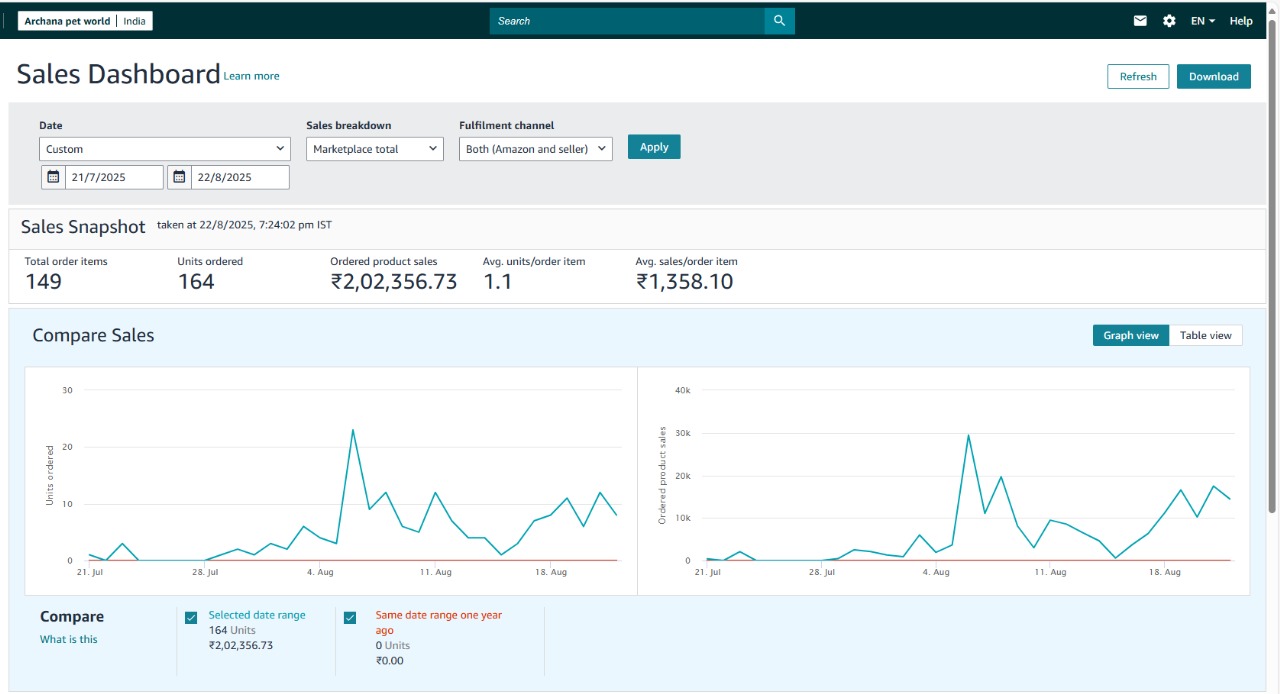Image resolution: width=1280 pixels, height=694 pixels.
Task: Download the sales report
Action: click(x=1213, y=77)
